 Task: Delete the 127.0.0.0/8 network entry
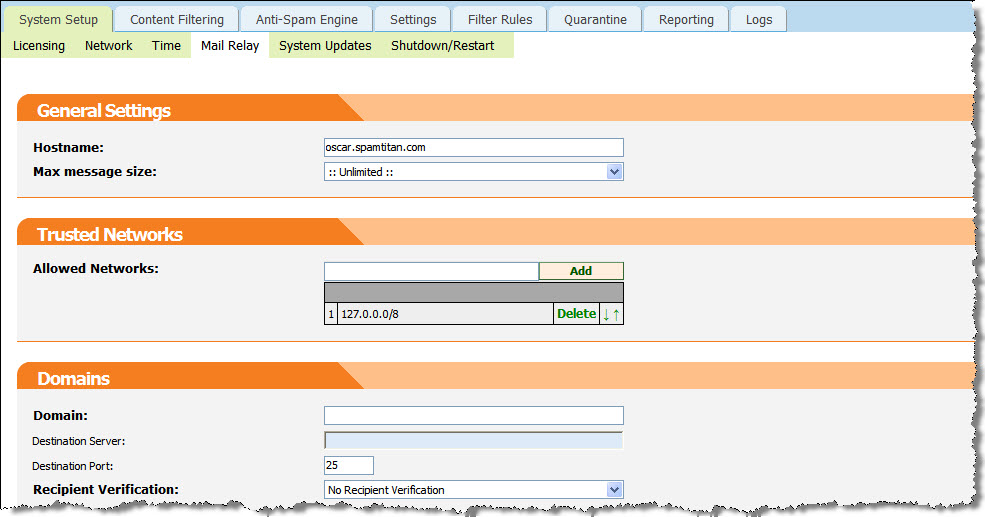pyautogui.click(x=576, y=314)
